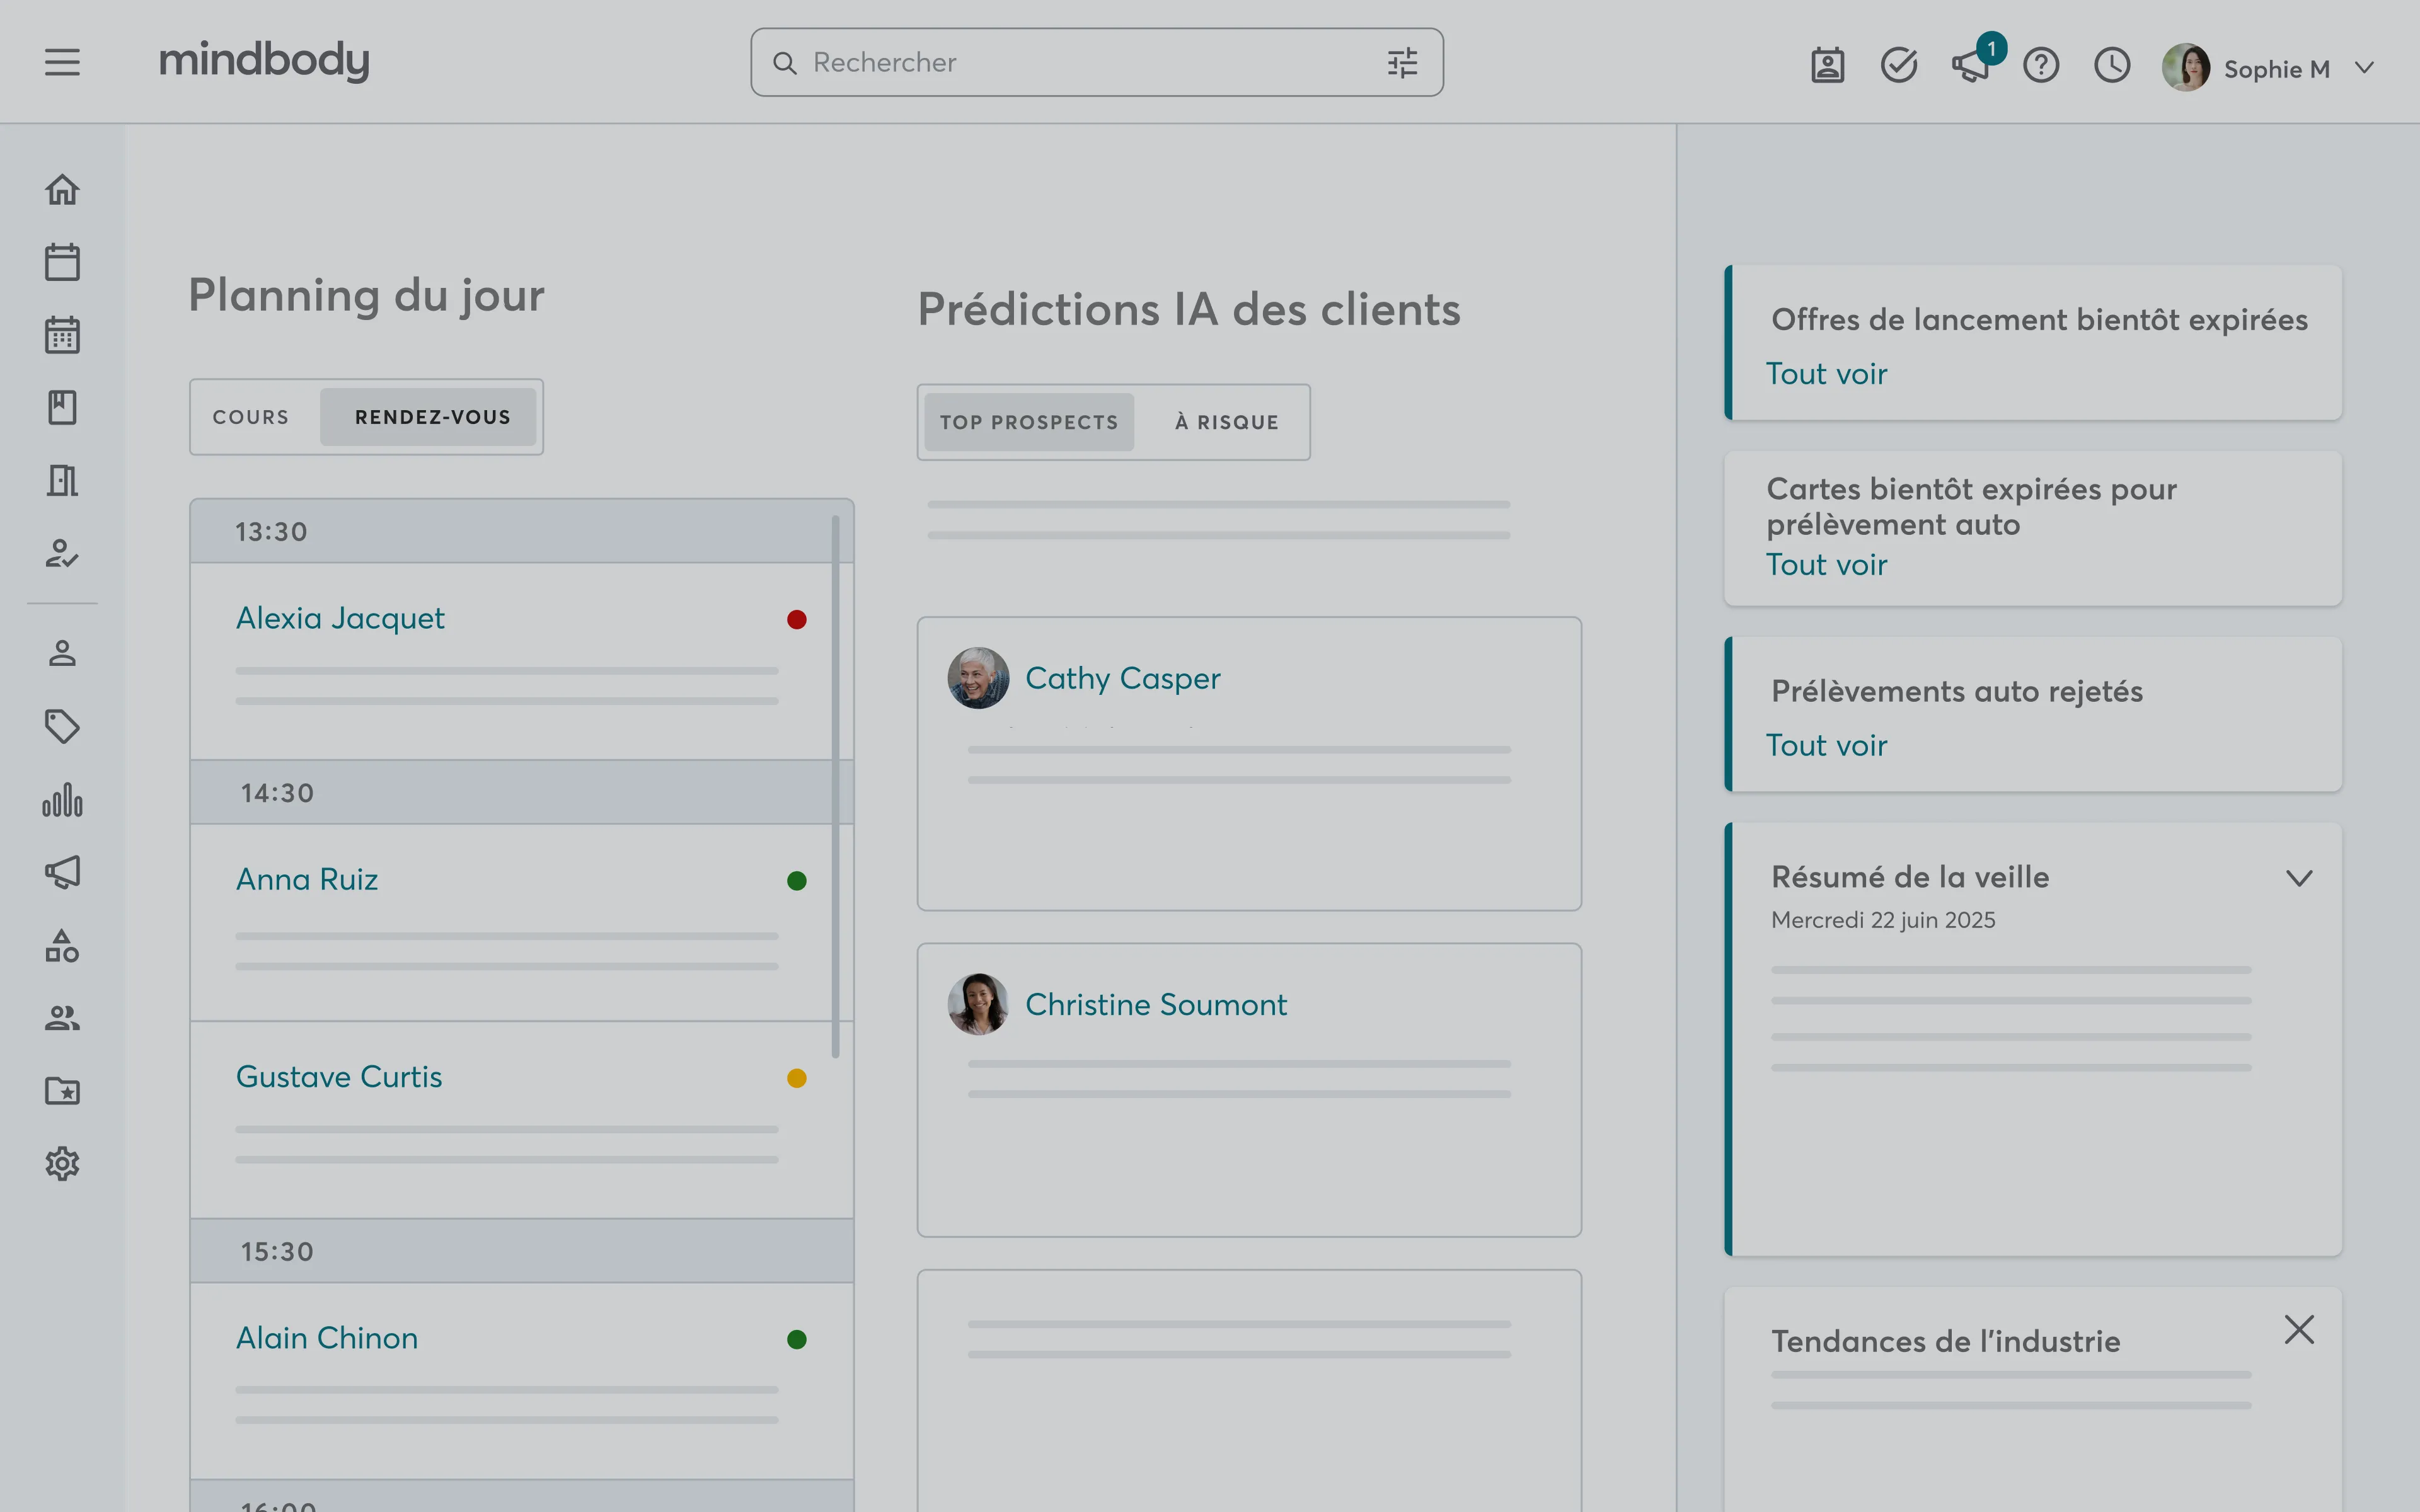Click the tag icon in sidebar
This screenshot has height=1512, width=2420.
62,726
